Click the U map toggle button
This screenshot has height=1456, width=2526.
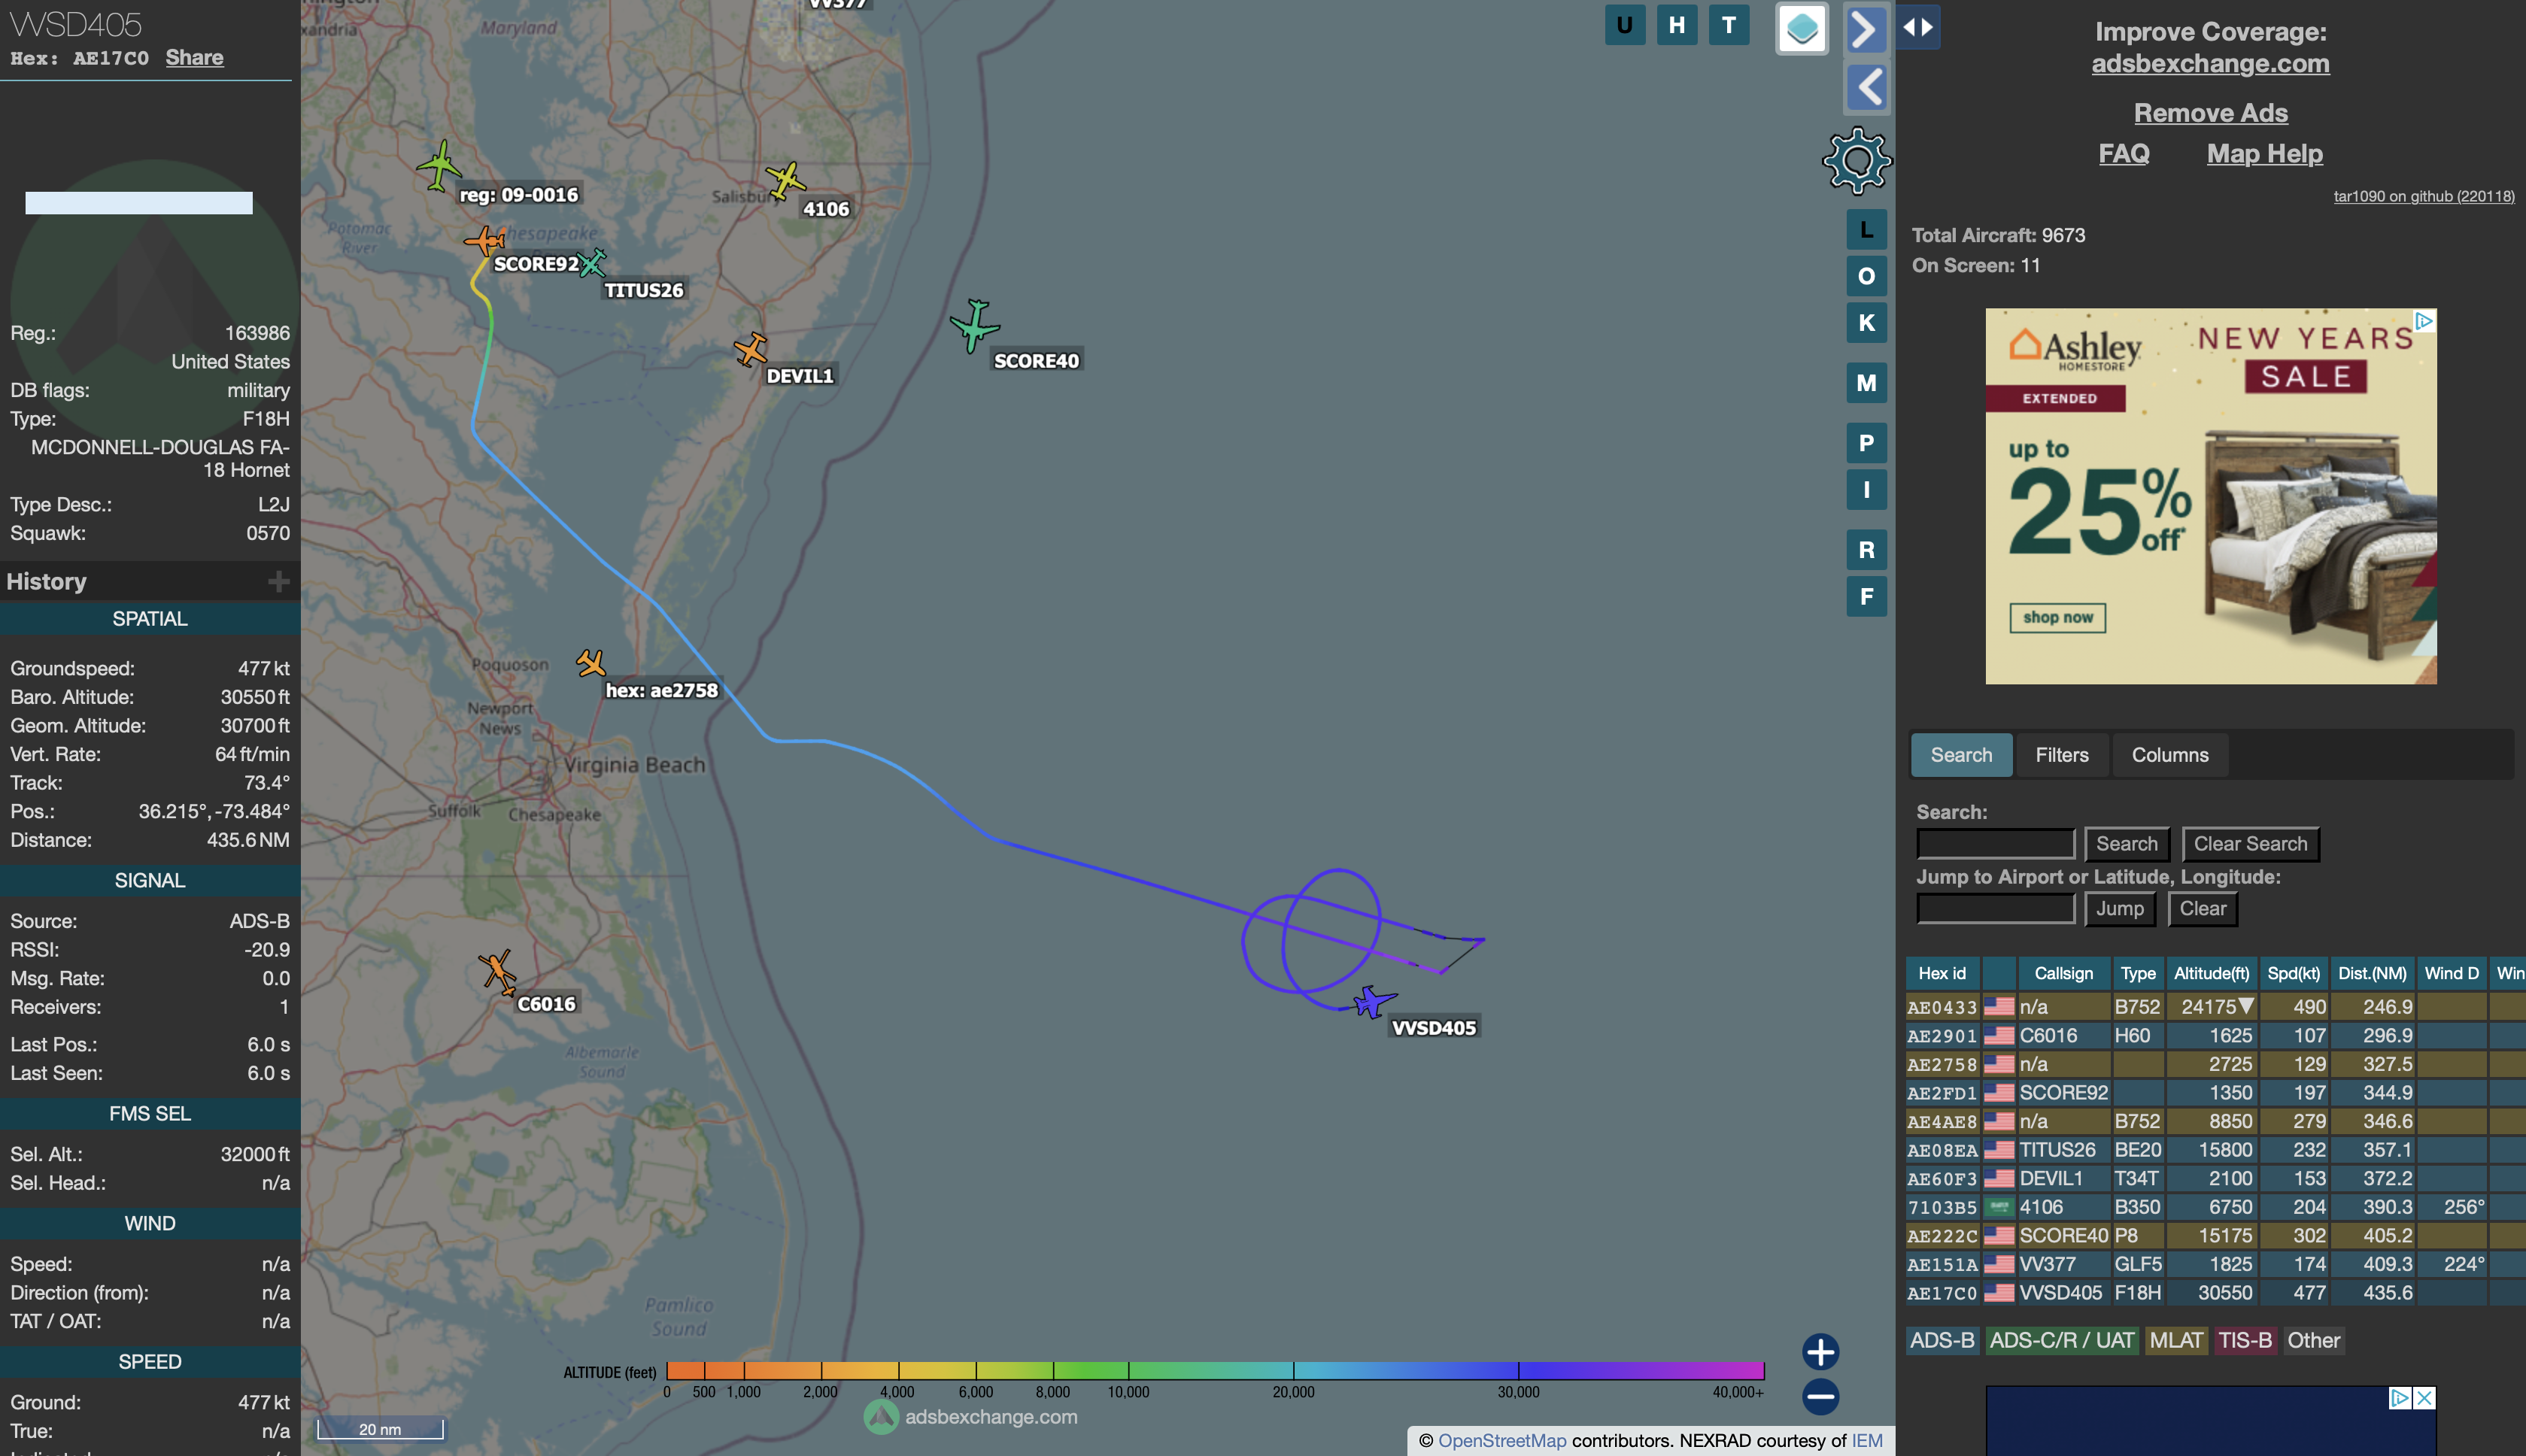tap(1625, 26)
